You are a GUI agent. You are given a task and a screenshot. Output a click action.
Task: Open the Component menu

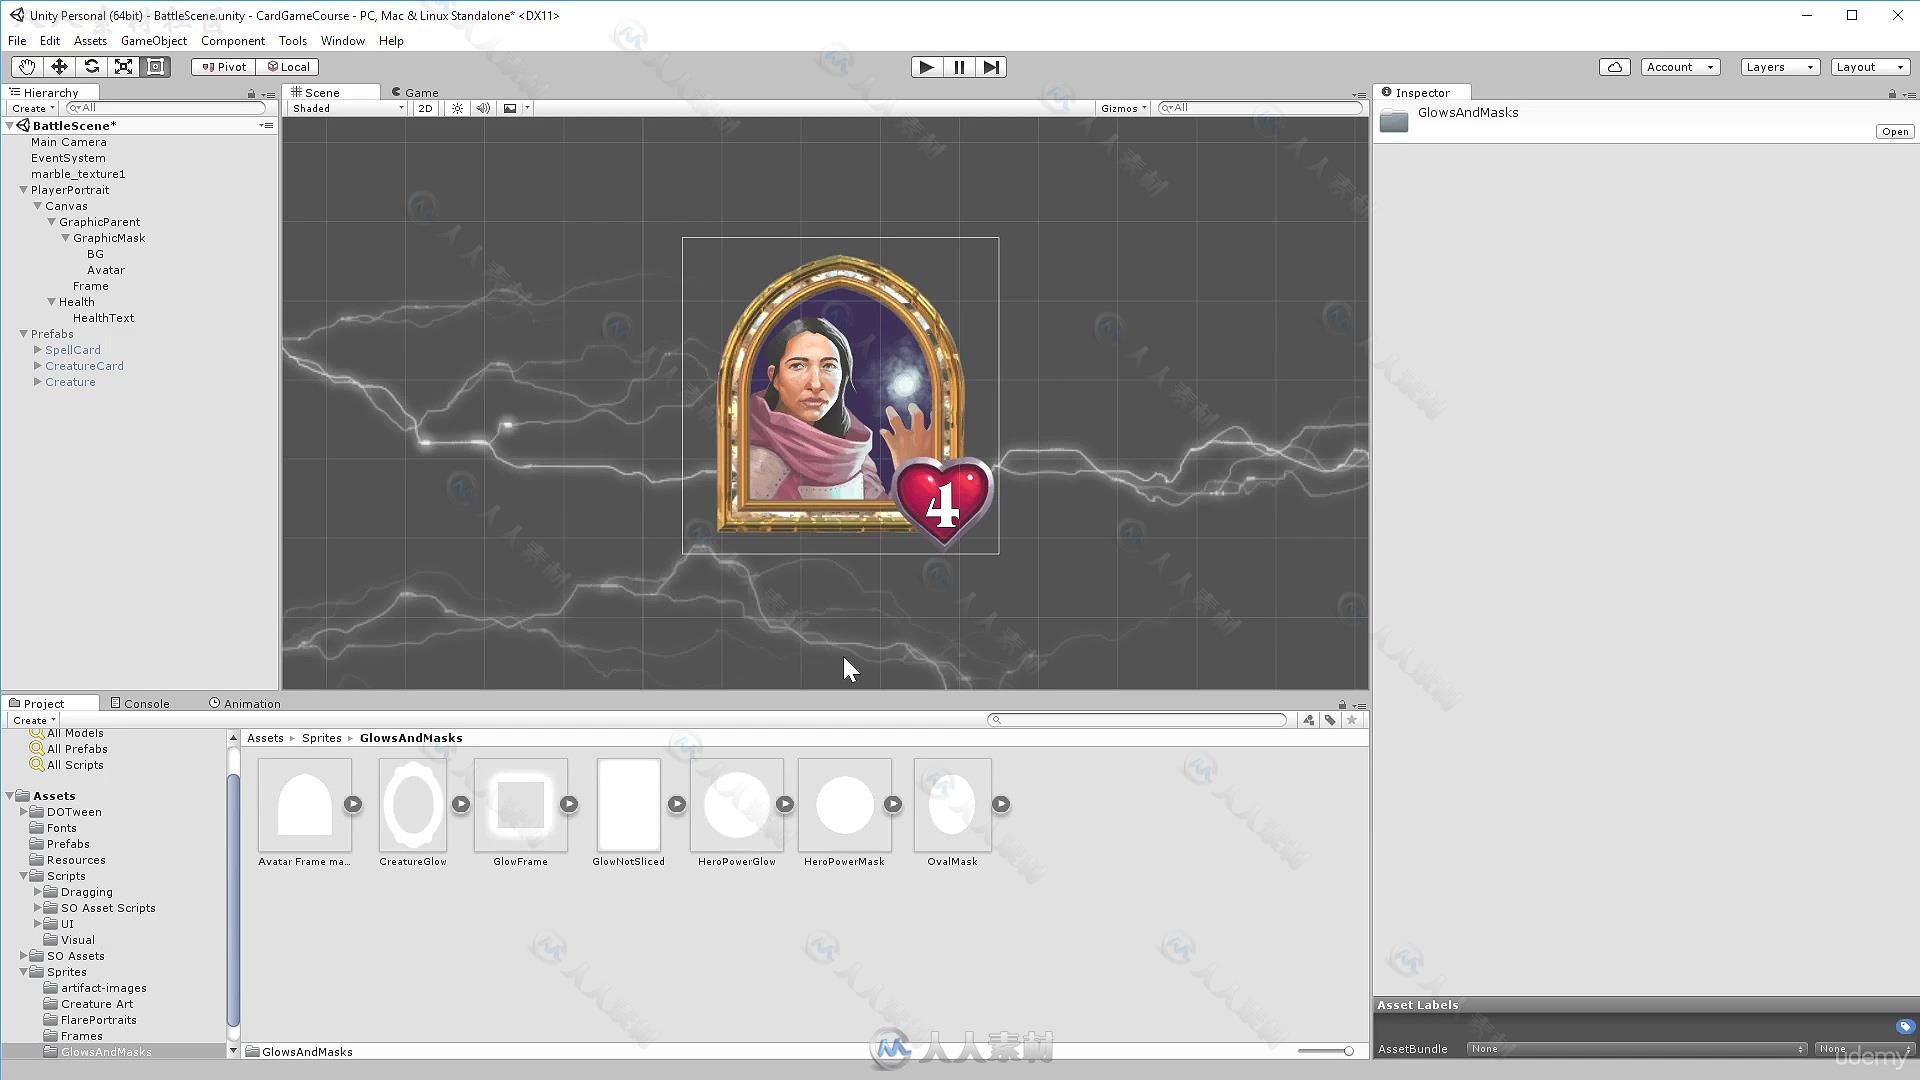232,41
